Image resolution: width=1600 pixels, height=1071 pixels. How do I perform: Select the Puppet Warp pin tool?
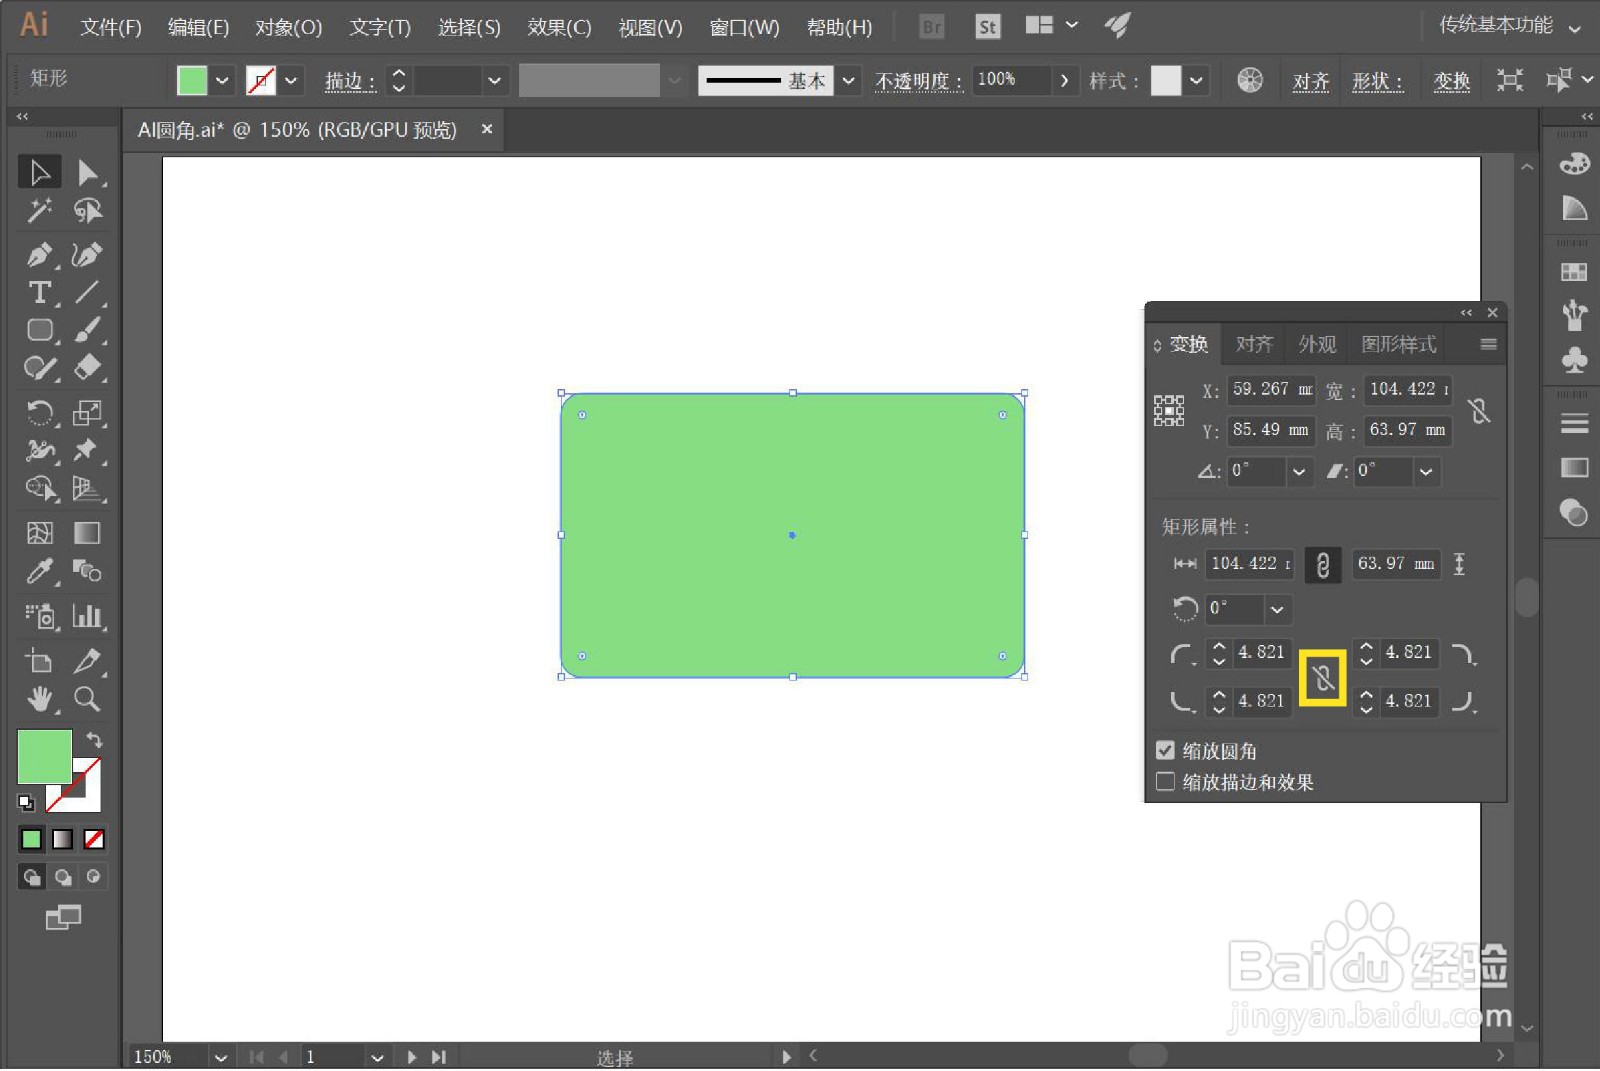point(88,450)
